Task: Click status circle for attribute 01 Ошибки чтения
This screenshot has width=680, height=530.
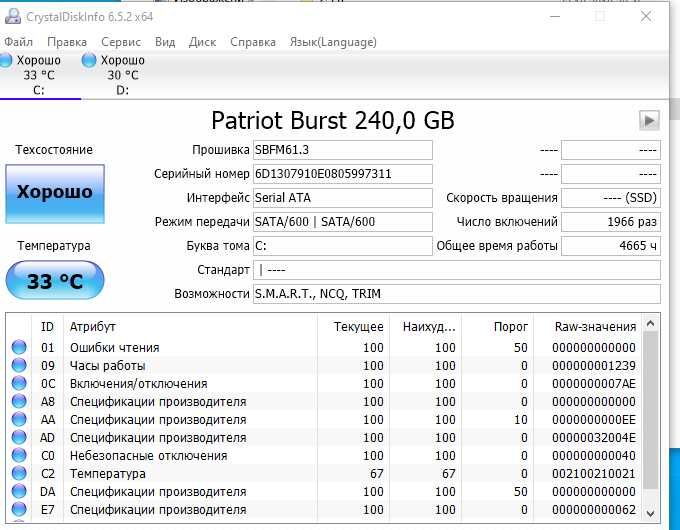Action: coord(19,347)
